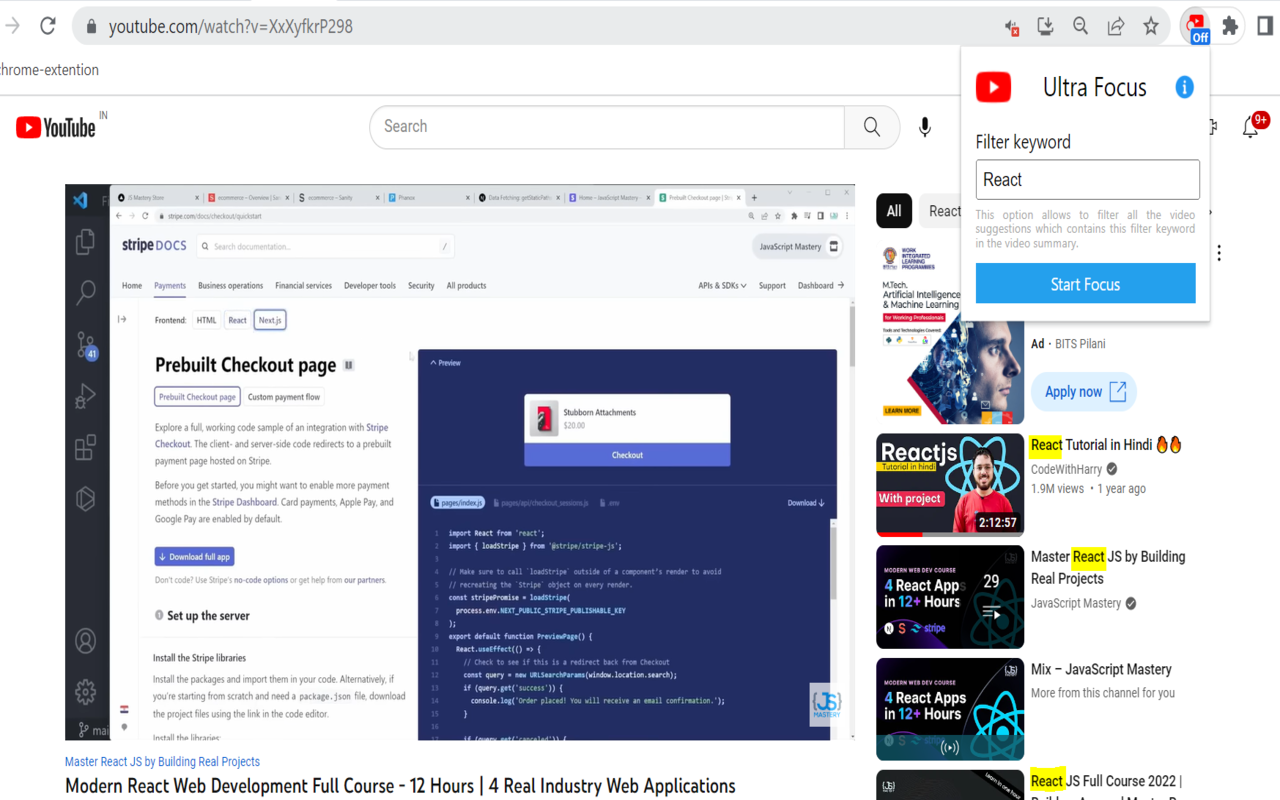Screen dimensions: 1280x800
Task: Click the verified badge next to JavaScript Mastery
Action: point(1131,603)
